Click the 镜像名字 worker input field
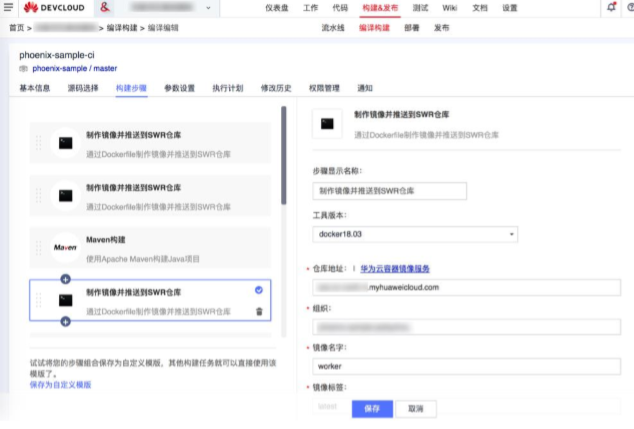Screen dimensions: 634x429 coord(467,366)
